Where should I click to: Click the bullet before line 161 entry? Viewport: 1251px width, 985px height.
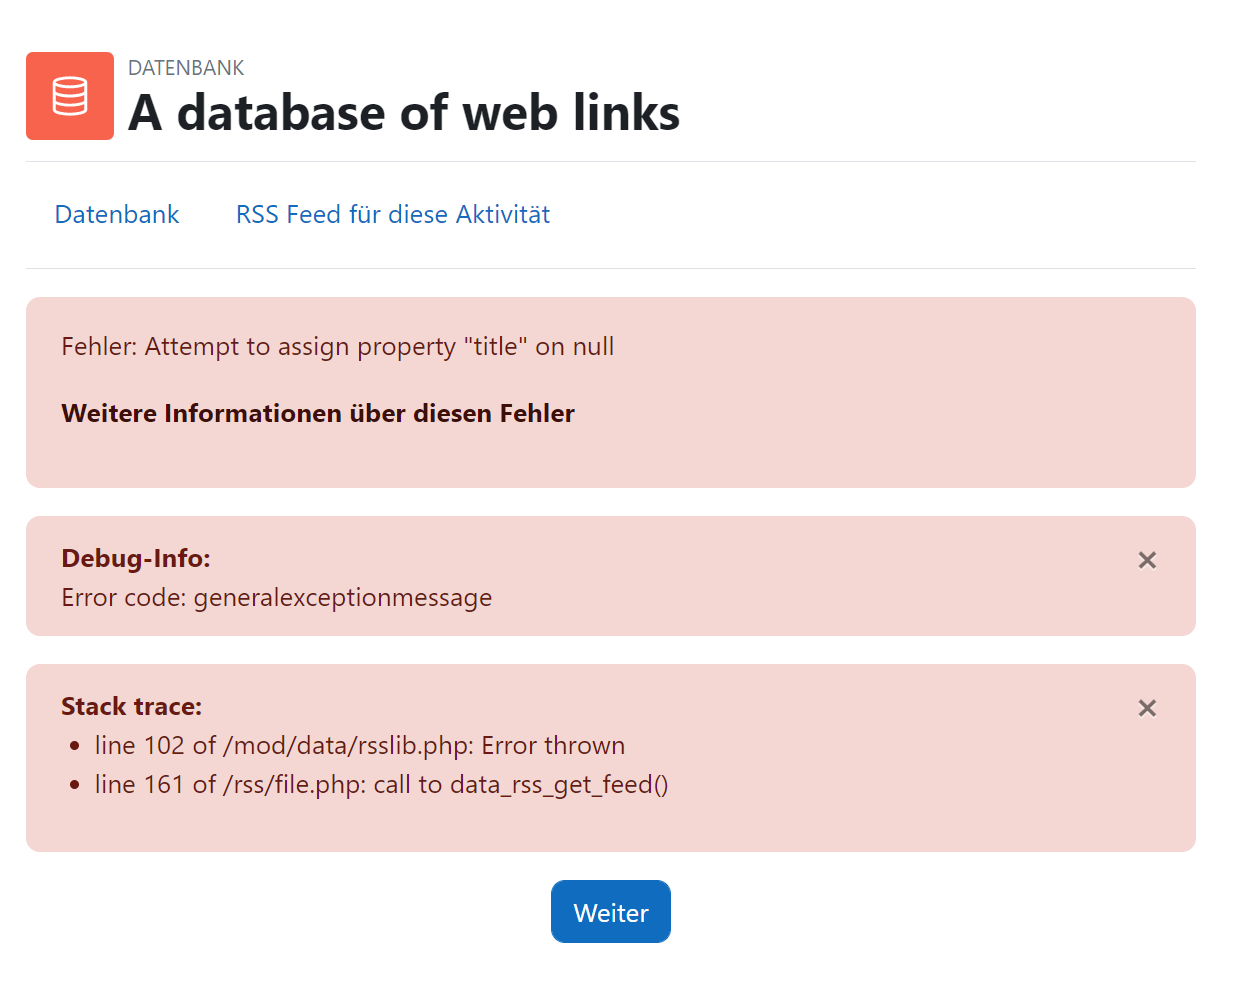75,785
